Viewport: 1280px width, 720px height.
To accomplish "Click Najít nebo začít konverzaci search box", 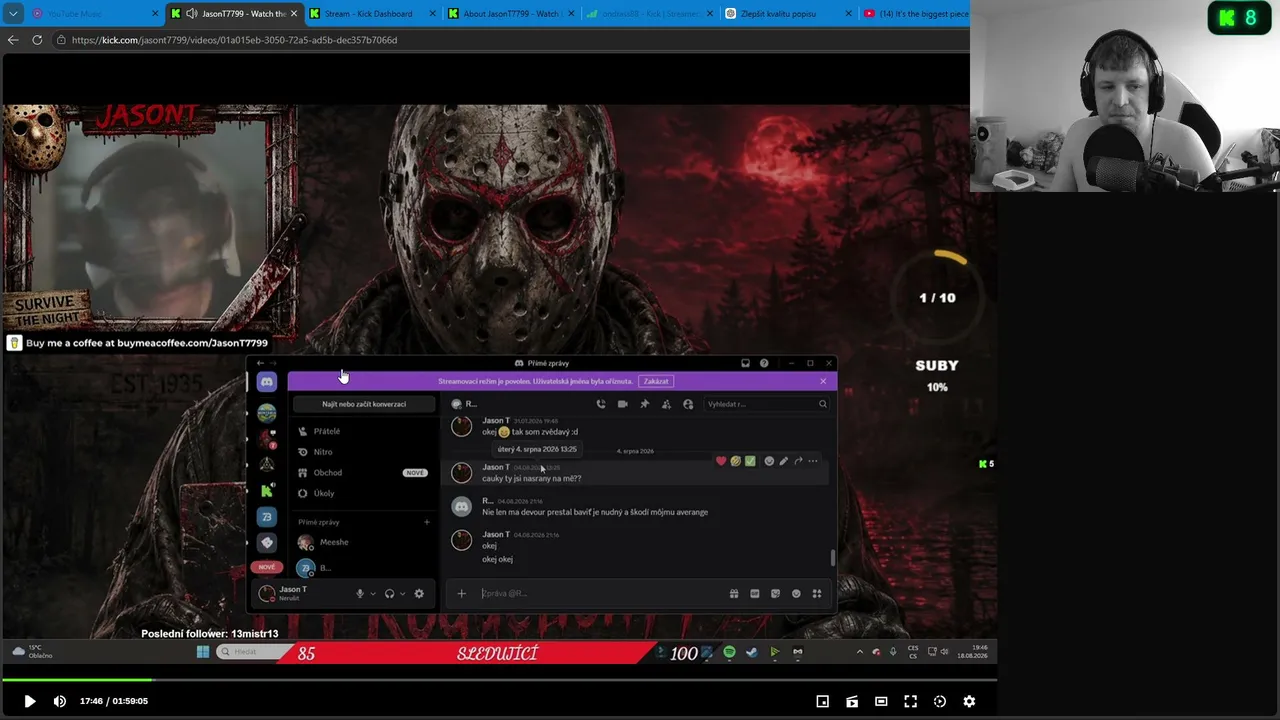I will click(364, 404).
